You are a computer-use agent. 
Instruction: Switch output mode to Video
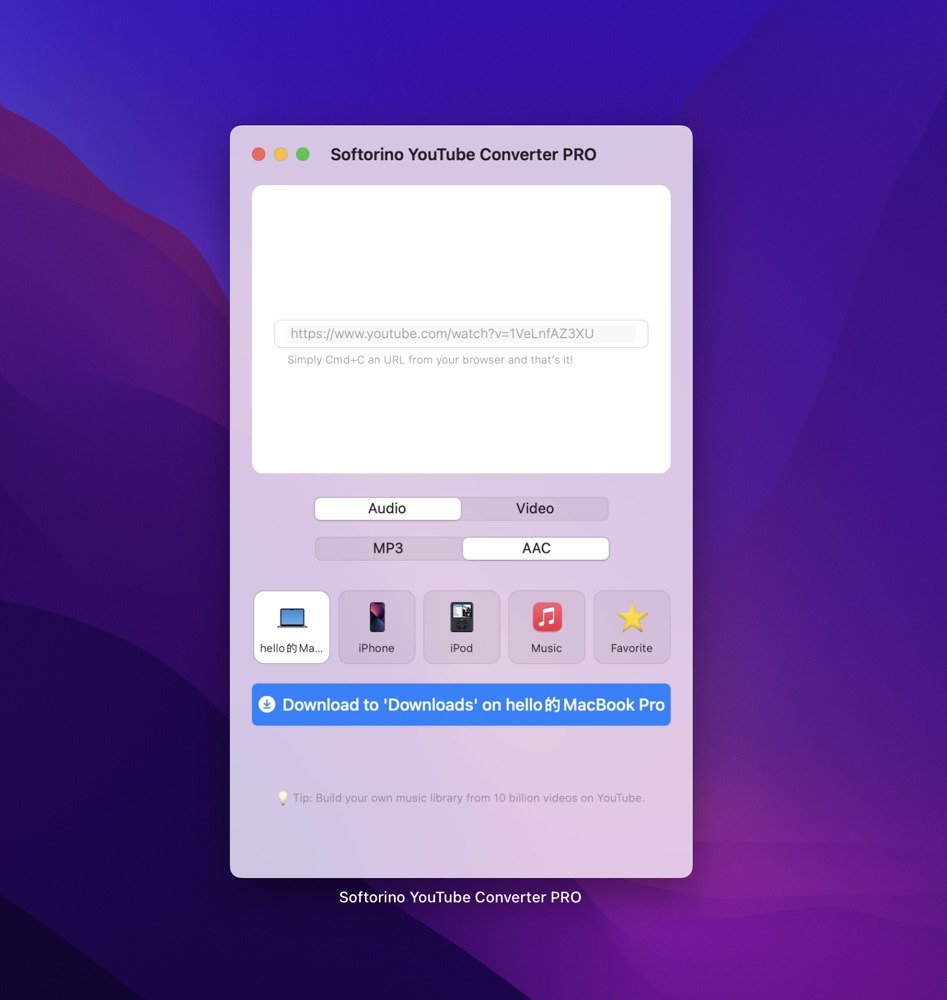click(x=534, y=508)
